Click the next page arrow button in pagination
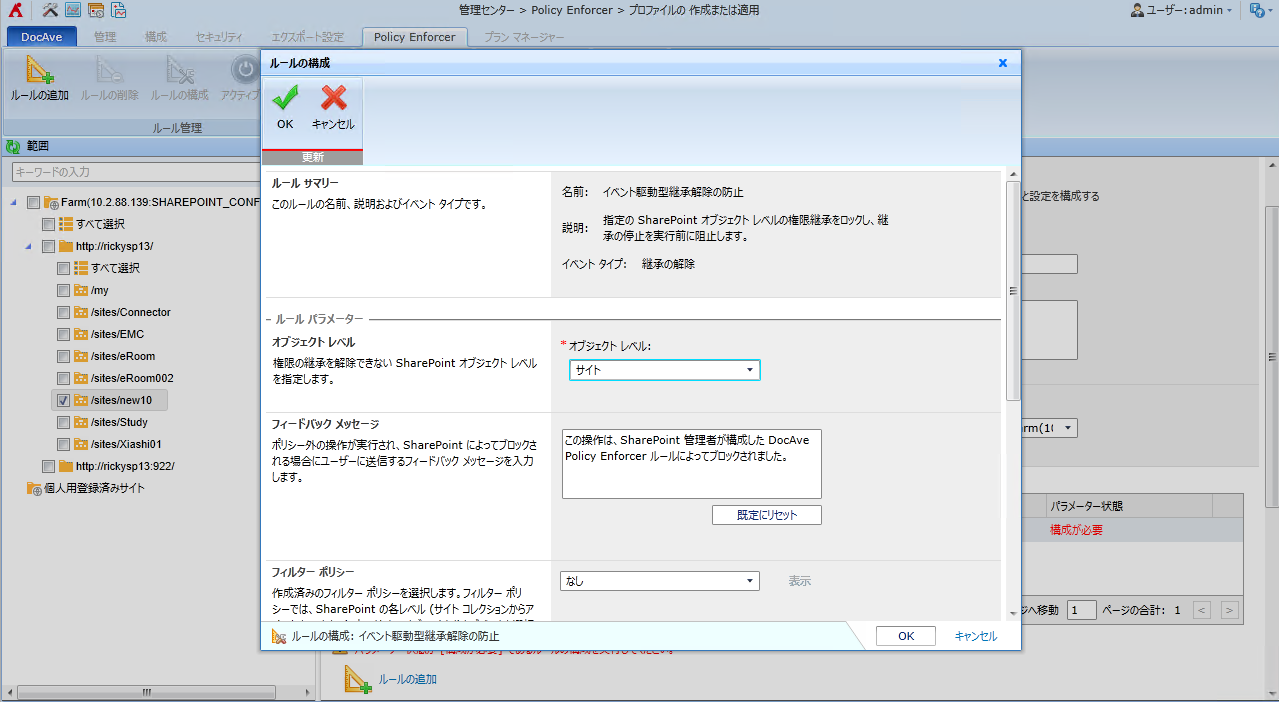 click(1230, 609)
